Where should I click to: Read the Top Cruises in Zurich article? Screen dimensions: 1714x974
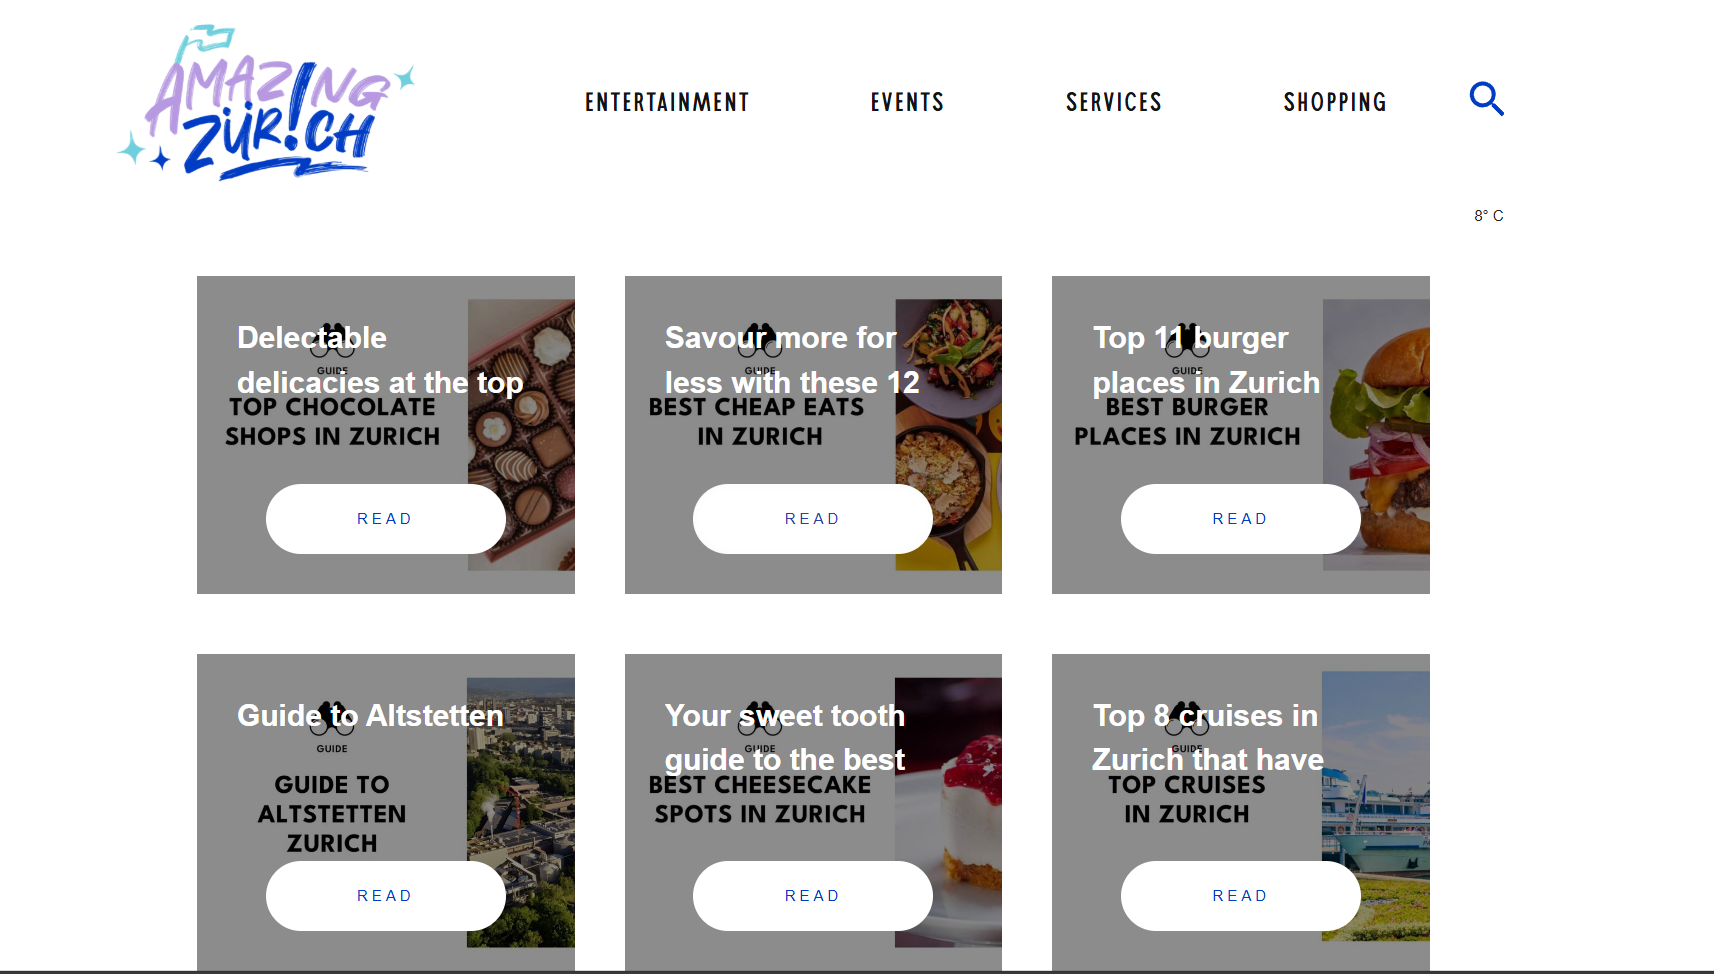coord(1240,895)
